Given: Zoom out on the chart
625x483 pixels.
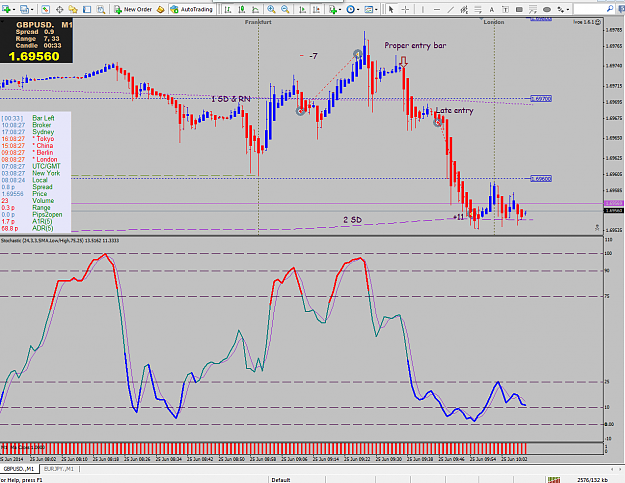Looking at the screenshot, I should click(285, 9).
